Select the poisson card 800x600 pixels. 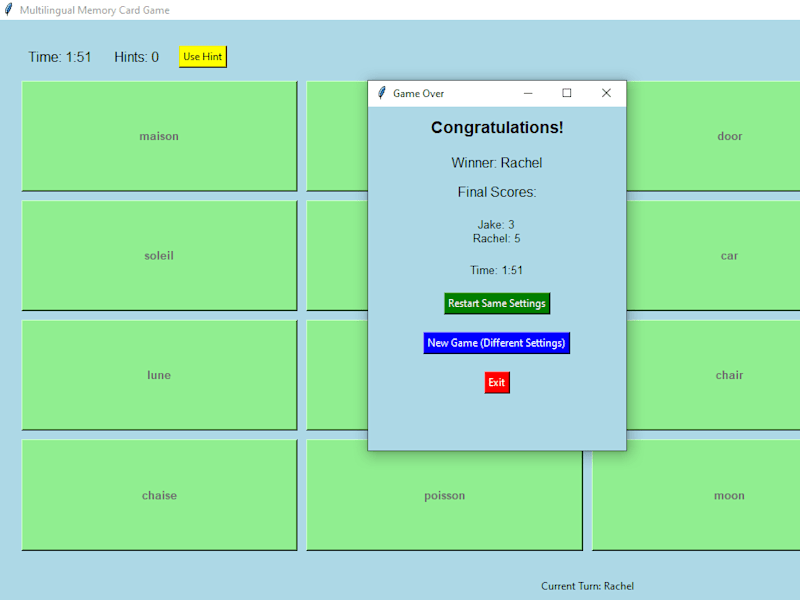pyautogui.click(x=444, y=495)
